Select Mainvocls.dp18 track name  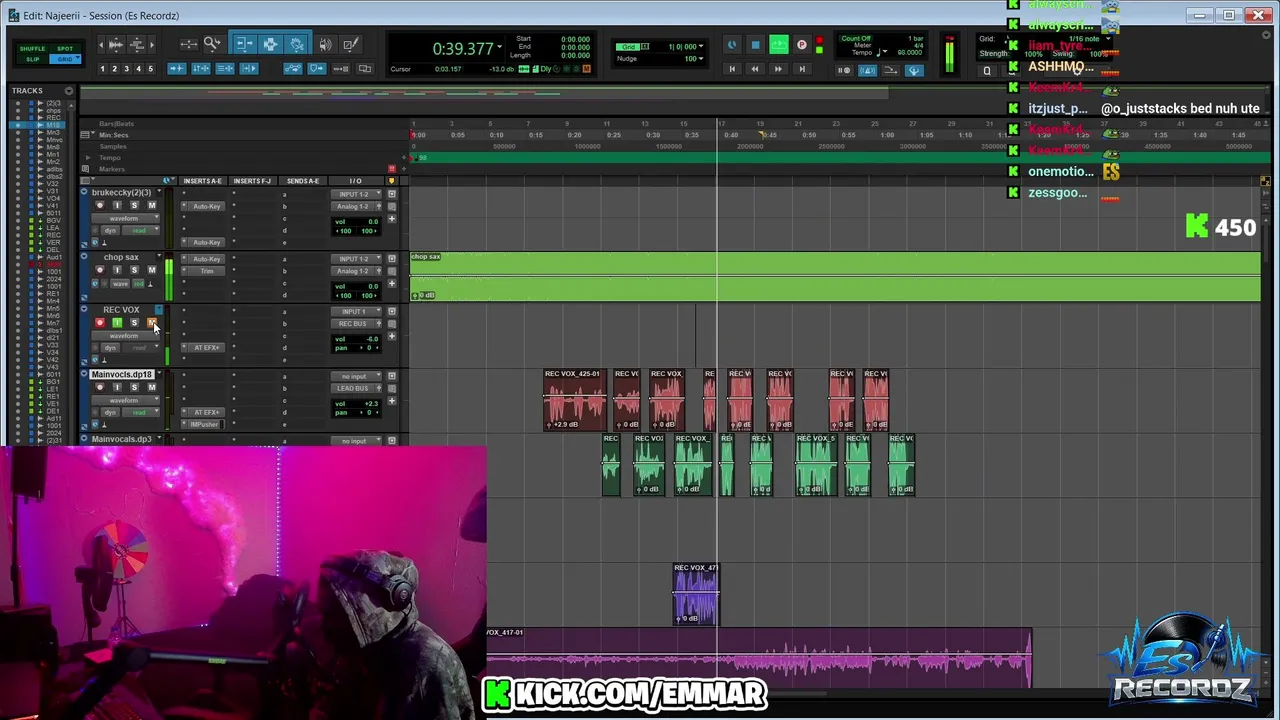122,374
